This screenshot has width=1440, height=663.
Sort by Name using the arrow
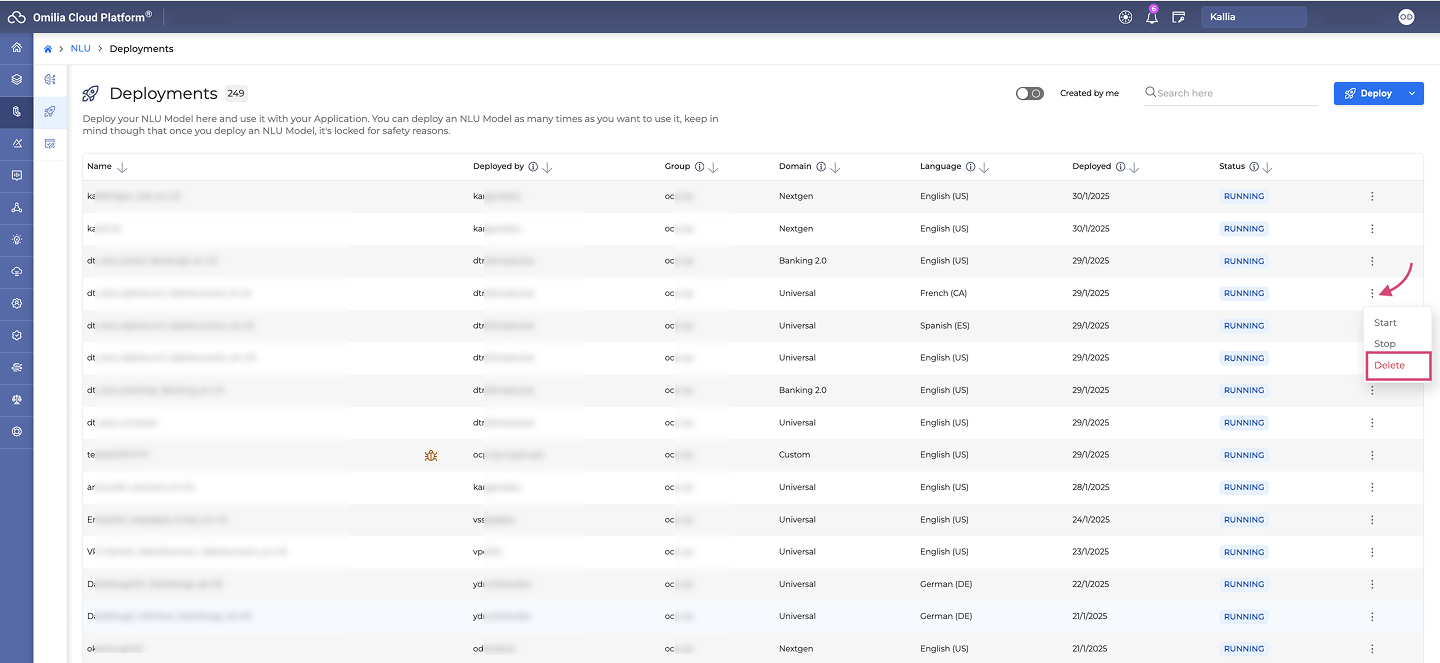122,167
